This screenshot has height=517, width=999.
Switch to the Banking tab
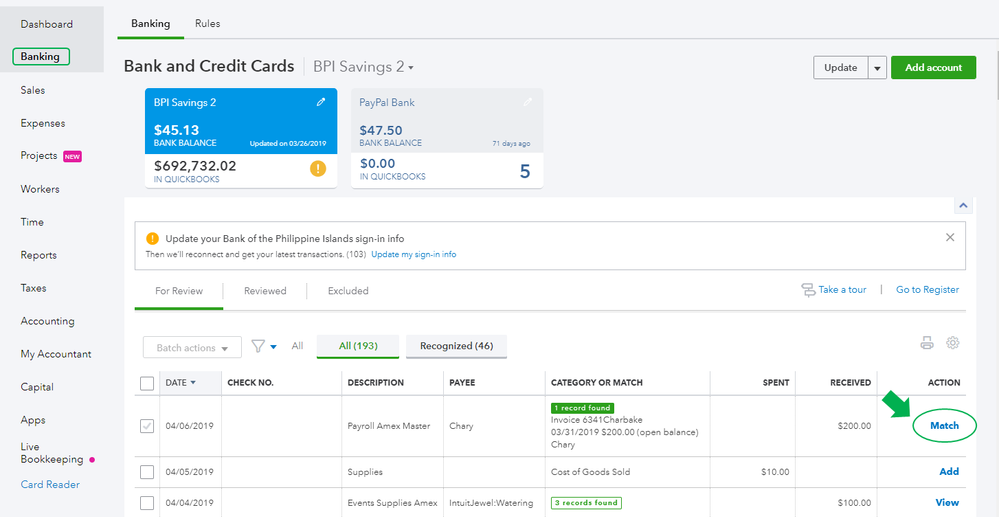[x=150, y=24]
